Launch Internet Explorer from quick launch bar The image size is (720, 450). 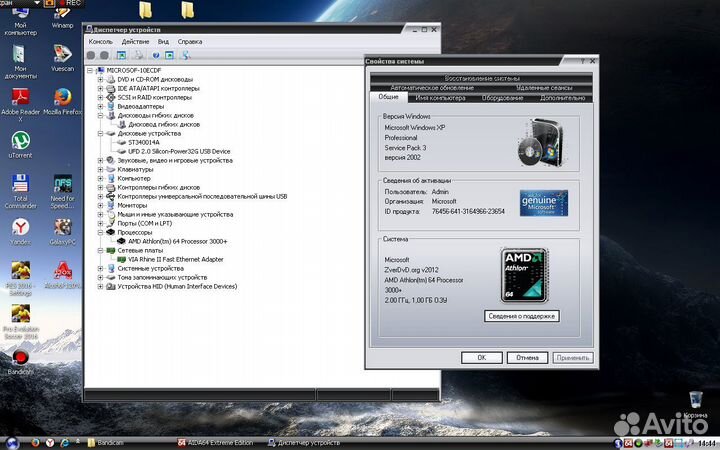[65, 443]
